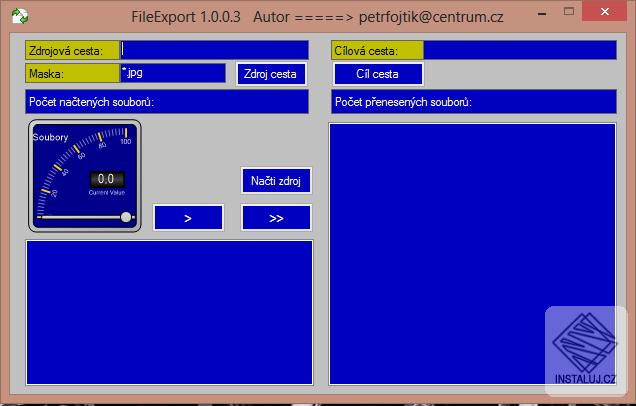Click the Cílová cesta input field
This screenshot has width=636, height=406.
[x=520, y=50]
